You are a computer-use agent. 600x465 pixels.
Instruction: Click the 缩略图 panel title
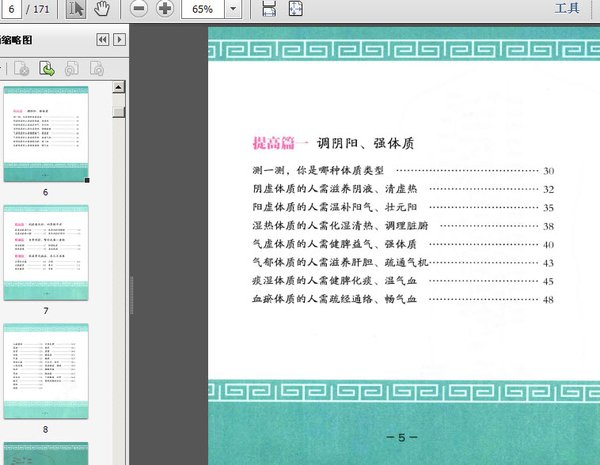click(x=16, y=40)
